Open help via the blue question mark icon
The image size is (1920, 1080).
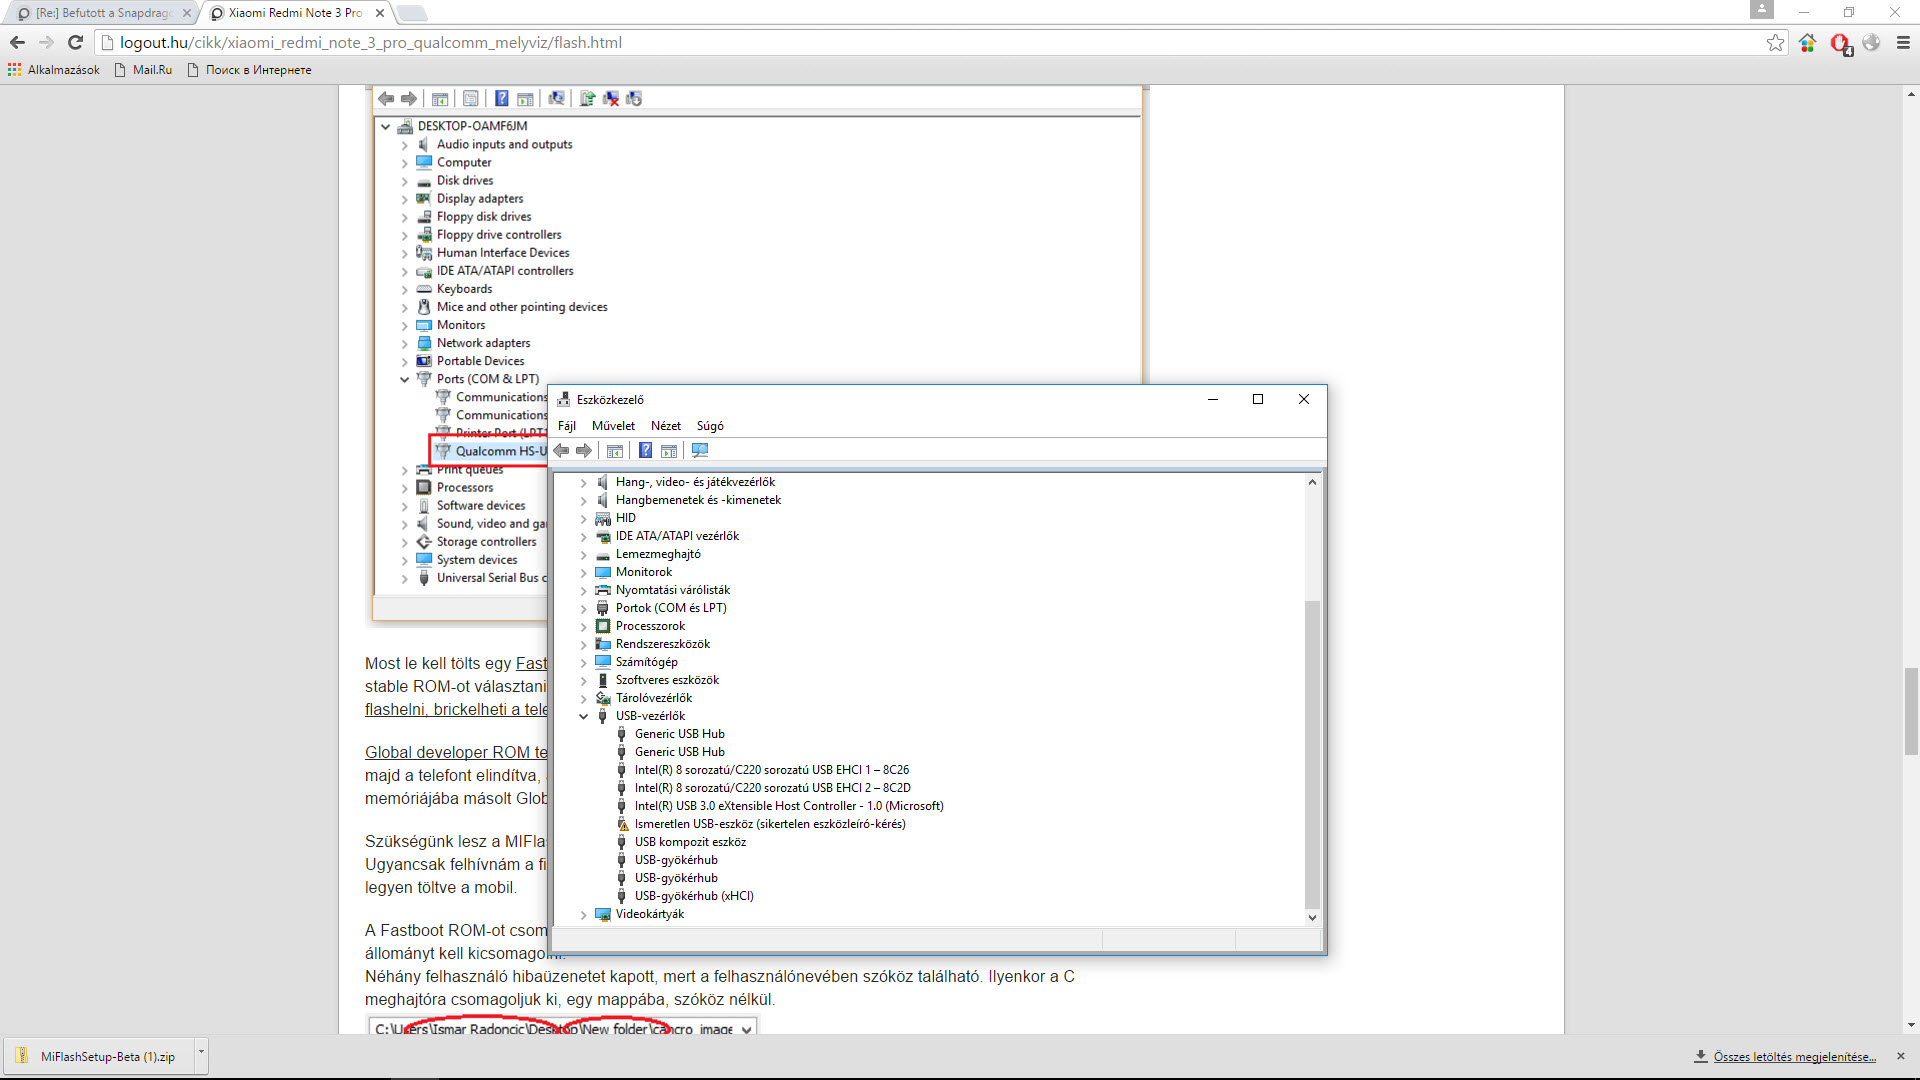[x=646, y=451]
